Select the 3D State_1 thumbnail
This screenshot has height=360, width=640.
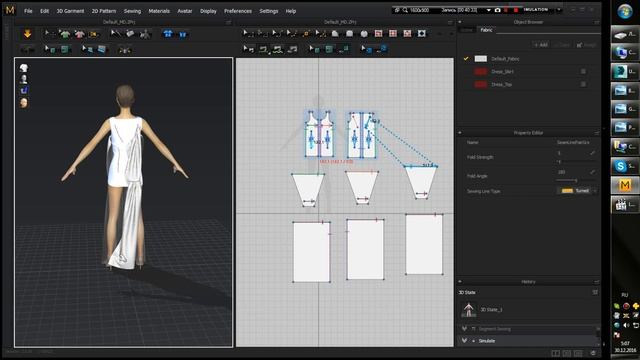(468, 309)
